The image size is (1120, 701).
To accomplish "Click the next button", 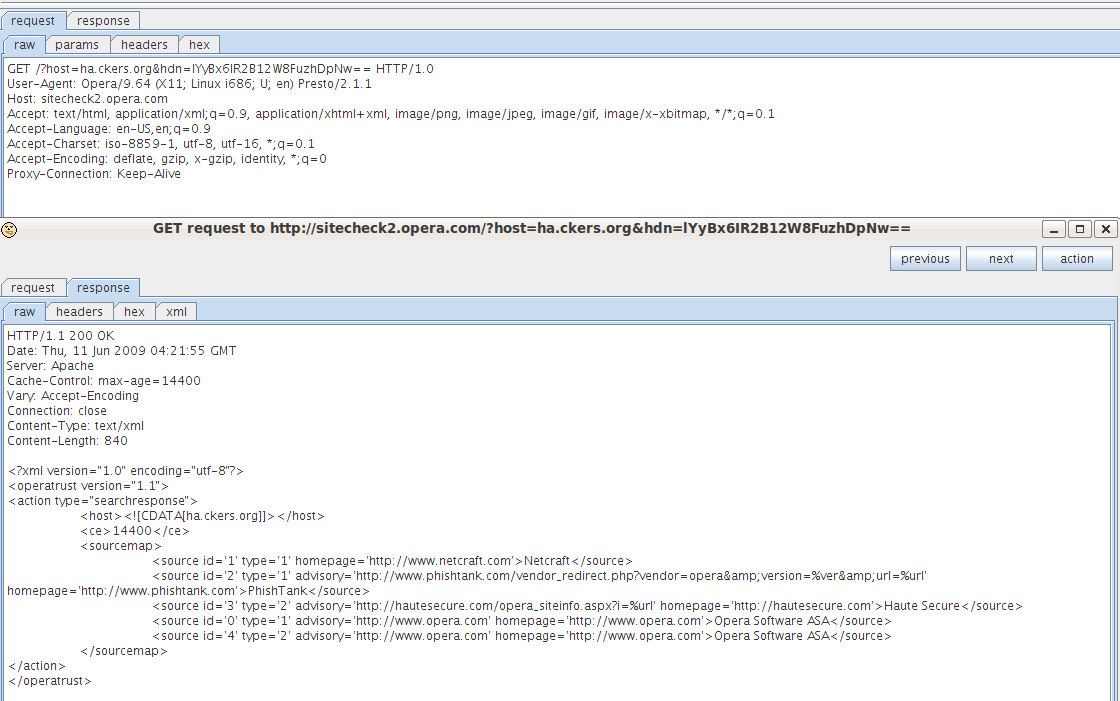I will coord(1001,259).
